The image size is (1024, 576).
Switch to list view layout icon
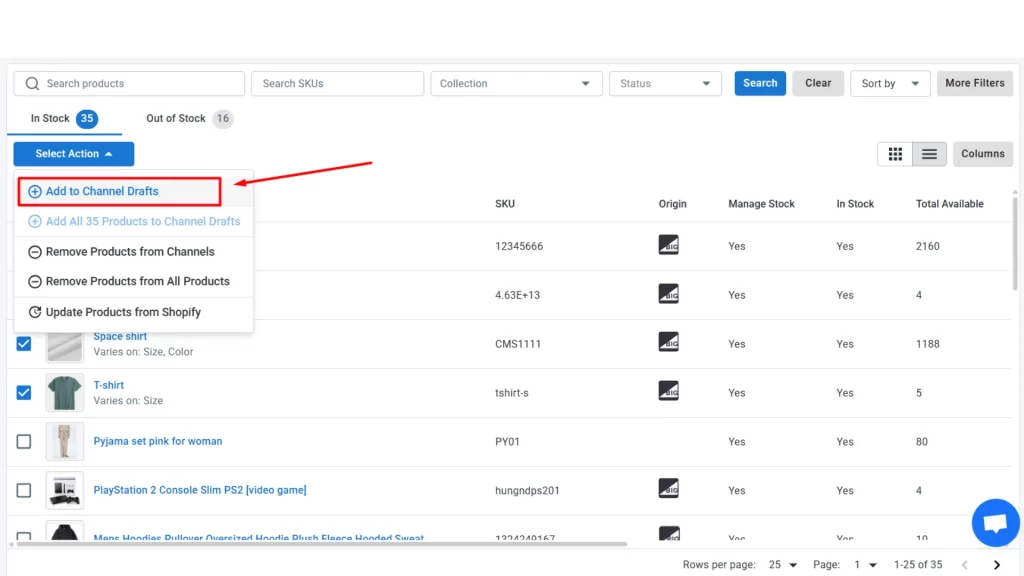tap(929, 154)
